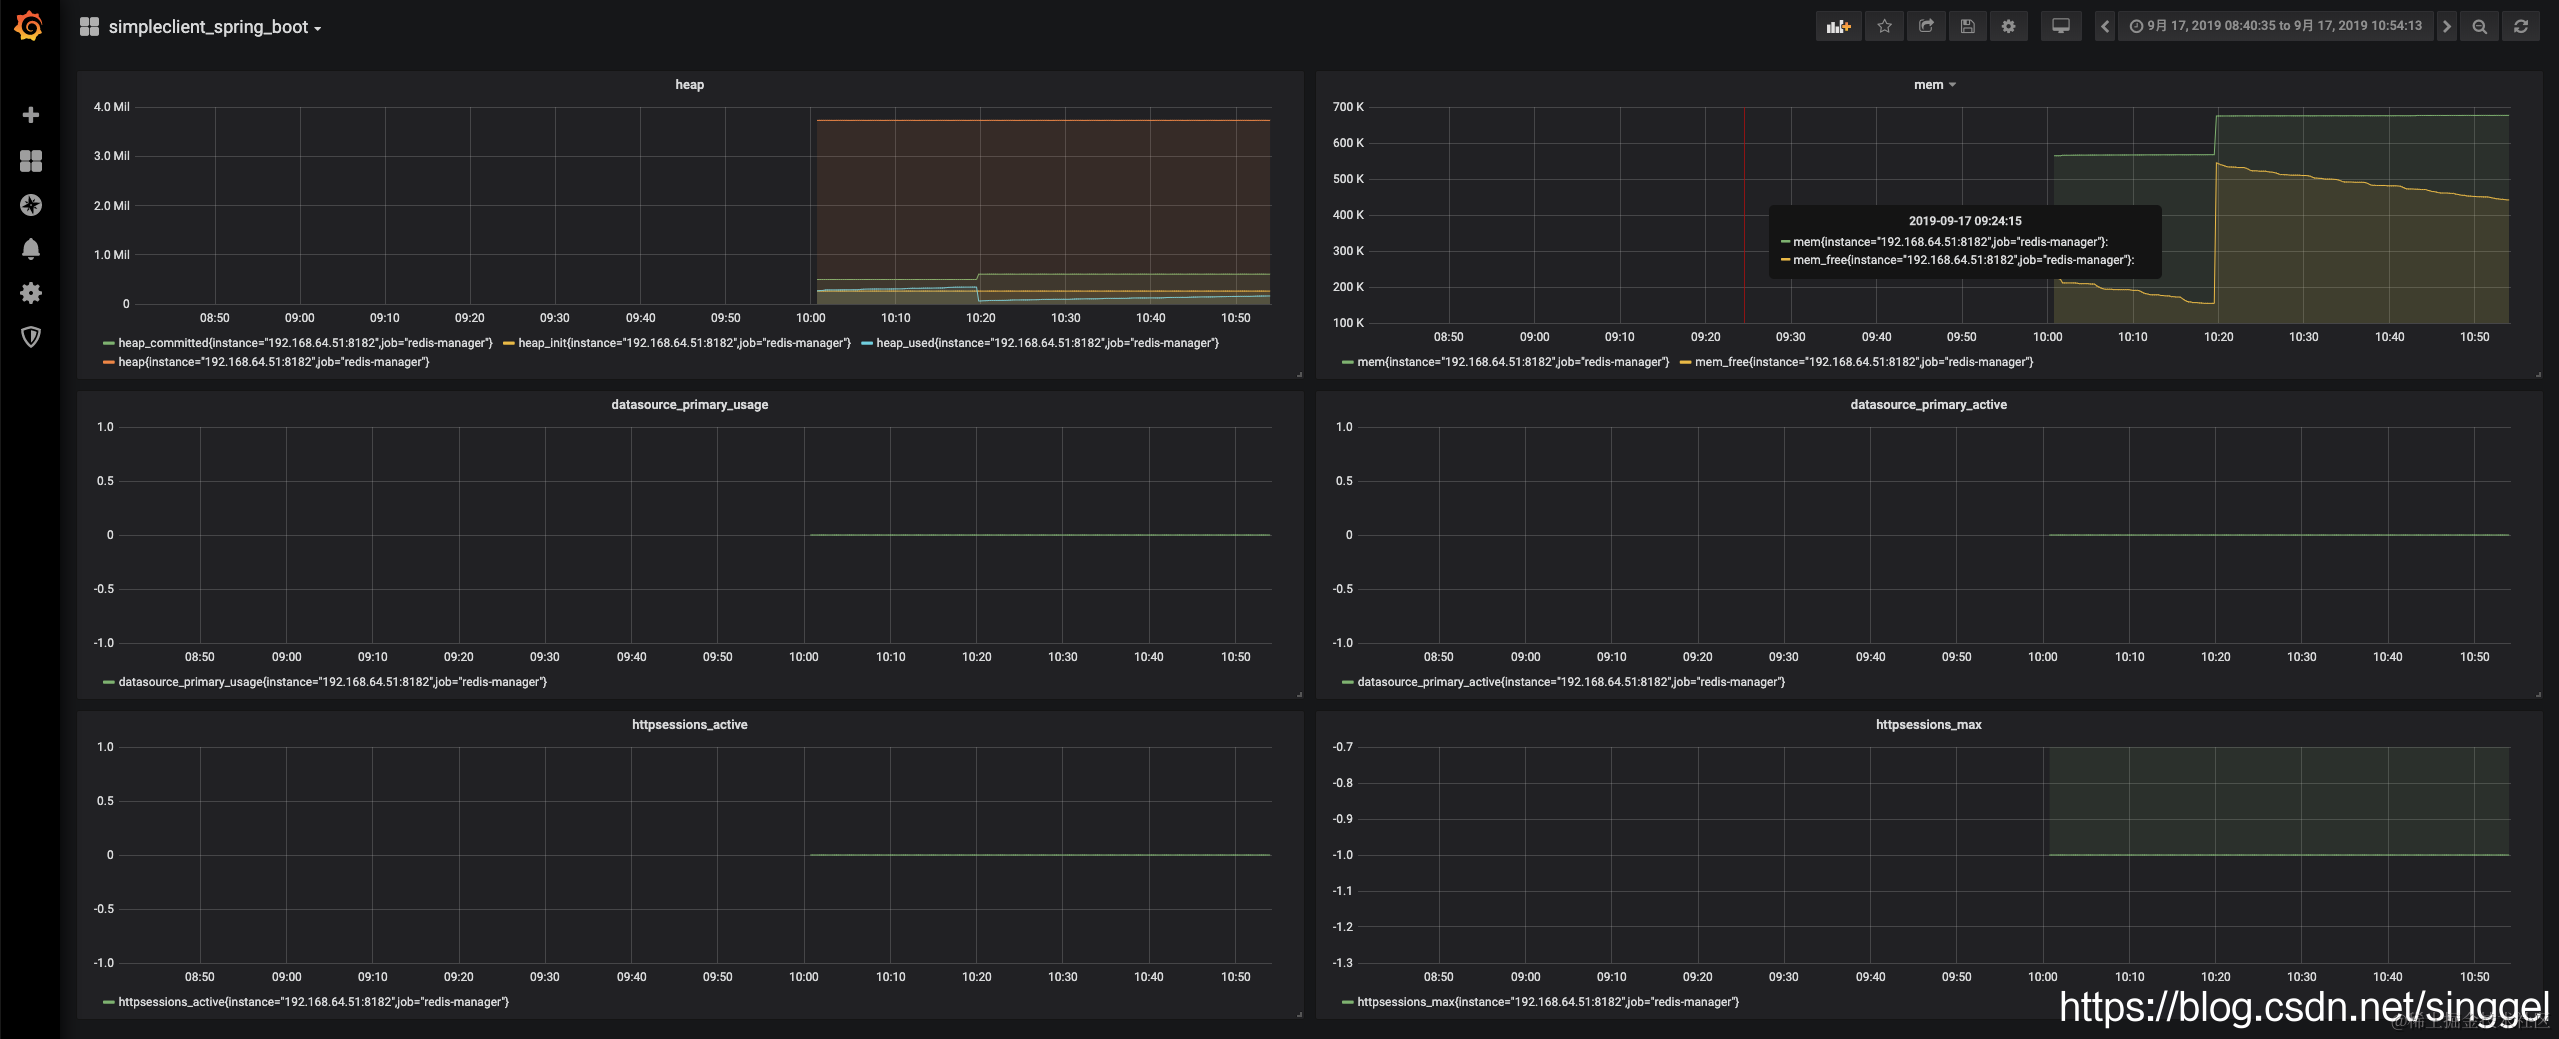This screenshot has height=1039, width=2559.
Task: Open dashboard settings gear in top toolbar
Action: (2008, 27)
